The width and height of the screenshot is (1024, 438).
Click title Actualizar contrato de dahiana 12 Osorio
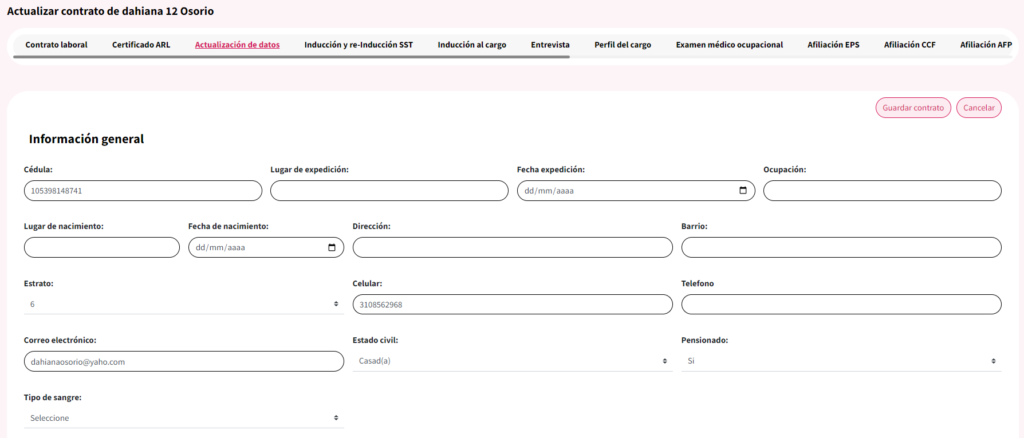[x=110, y=11]
